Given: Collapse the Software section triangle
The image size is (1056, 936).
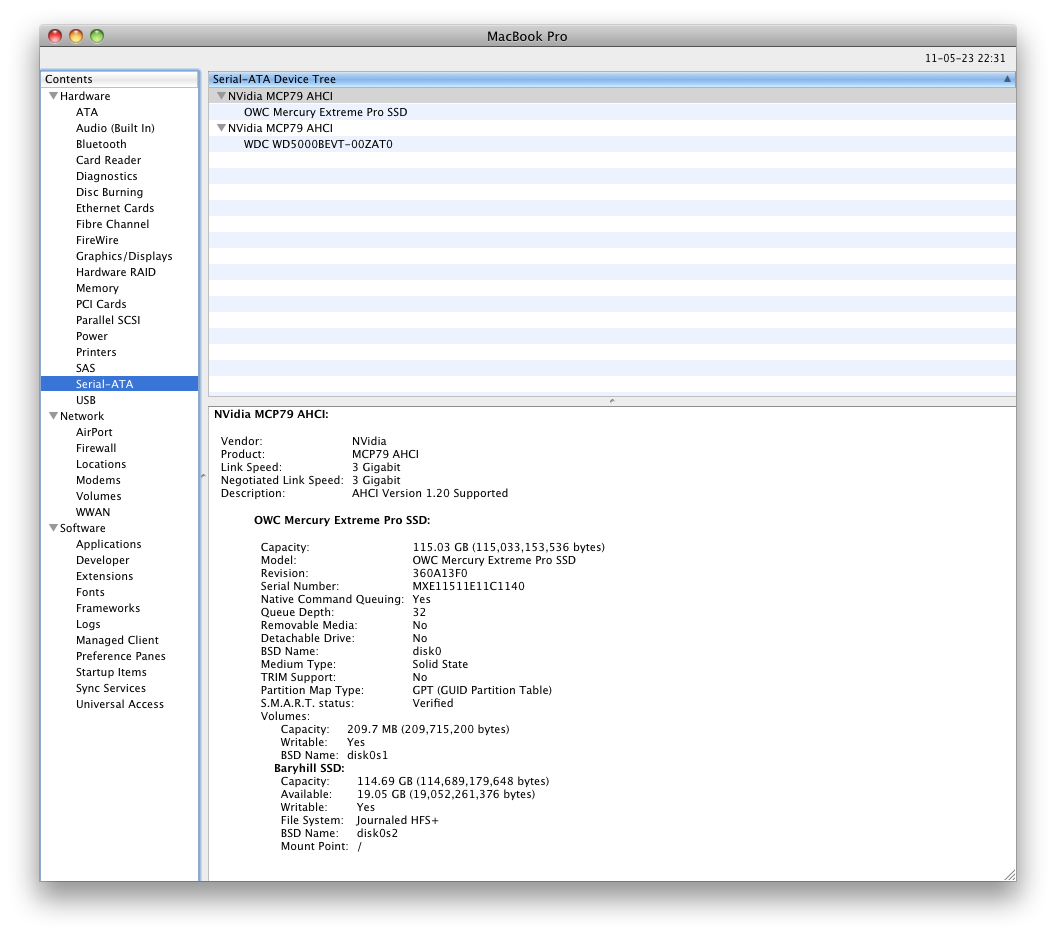Looking at the screenshot, I should (x=53, y=528).
